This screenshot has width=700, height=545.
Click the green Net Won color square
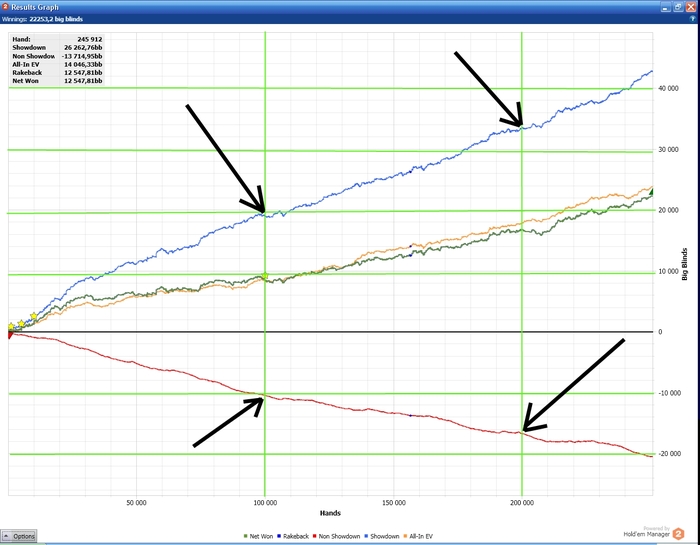pos(246,537)
